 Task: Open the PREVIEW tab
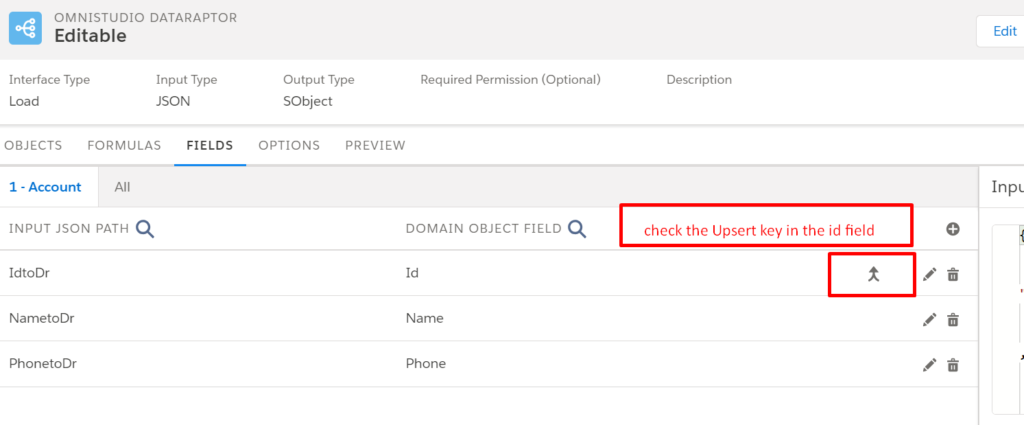click(x=376, y=146)
